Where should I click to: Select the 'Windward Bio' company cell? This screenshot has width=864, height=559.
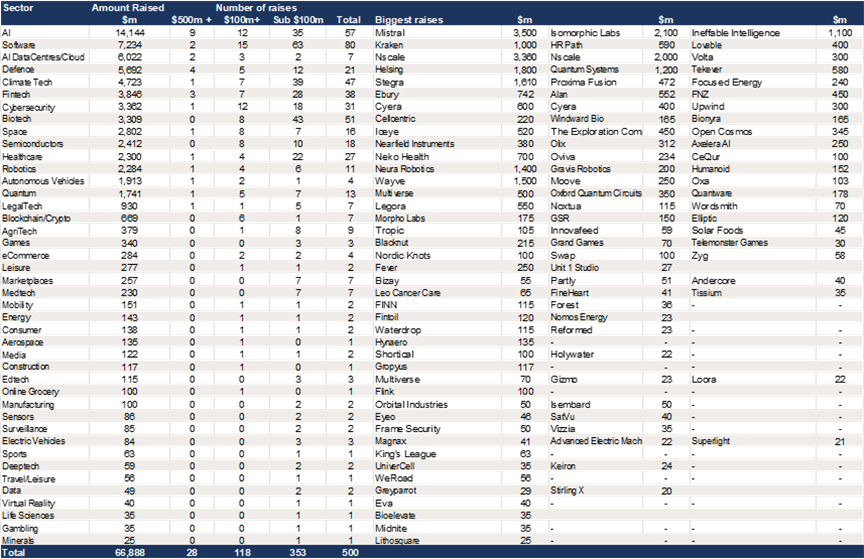click(577, 119)
